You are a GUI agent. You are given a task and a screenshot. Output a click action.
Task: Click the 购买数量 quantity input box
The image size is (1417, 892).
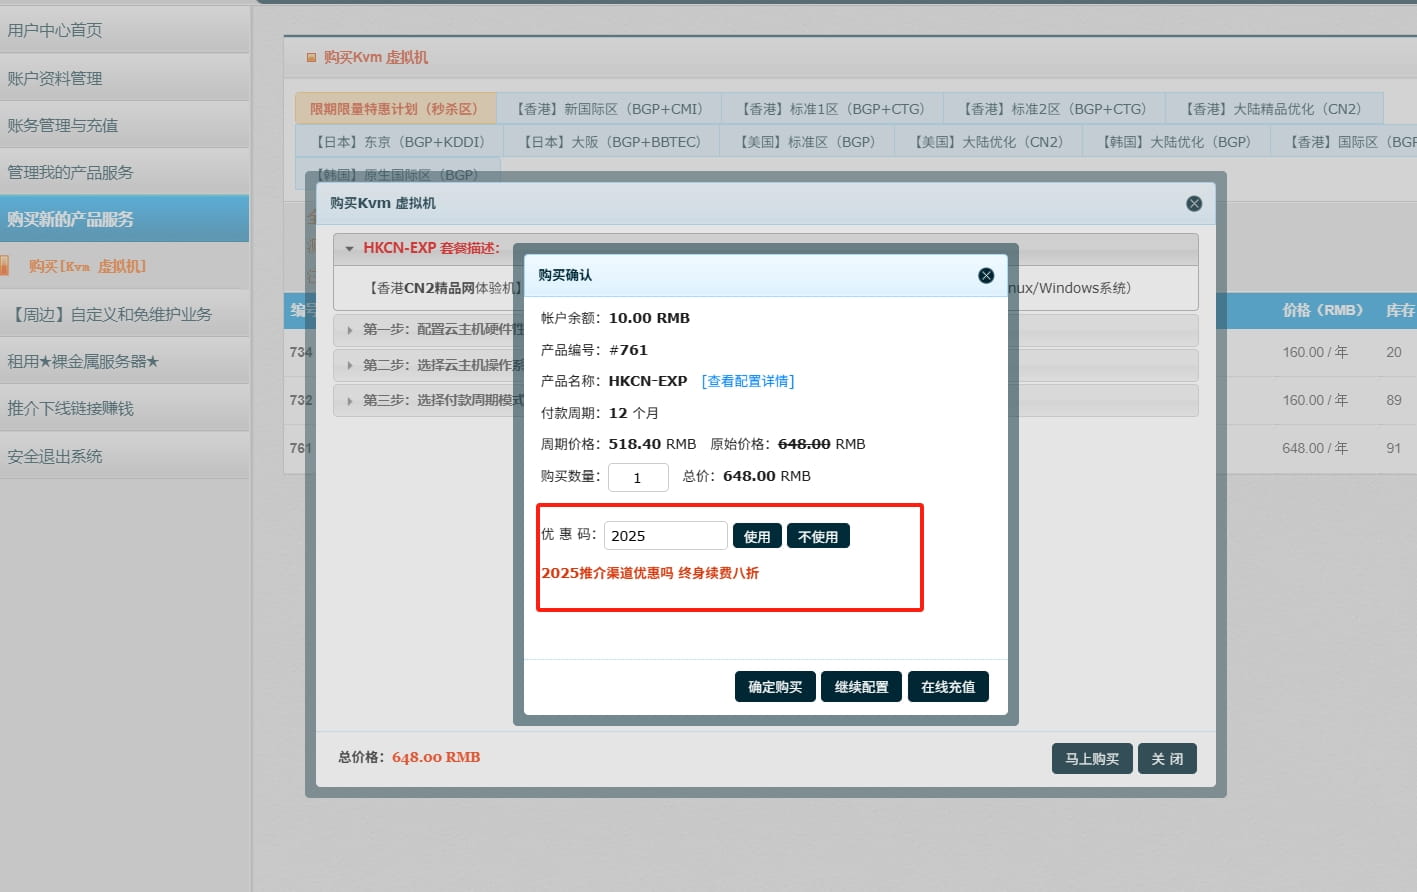[x=638, y=477]
